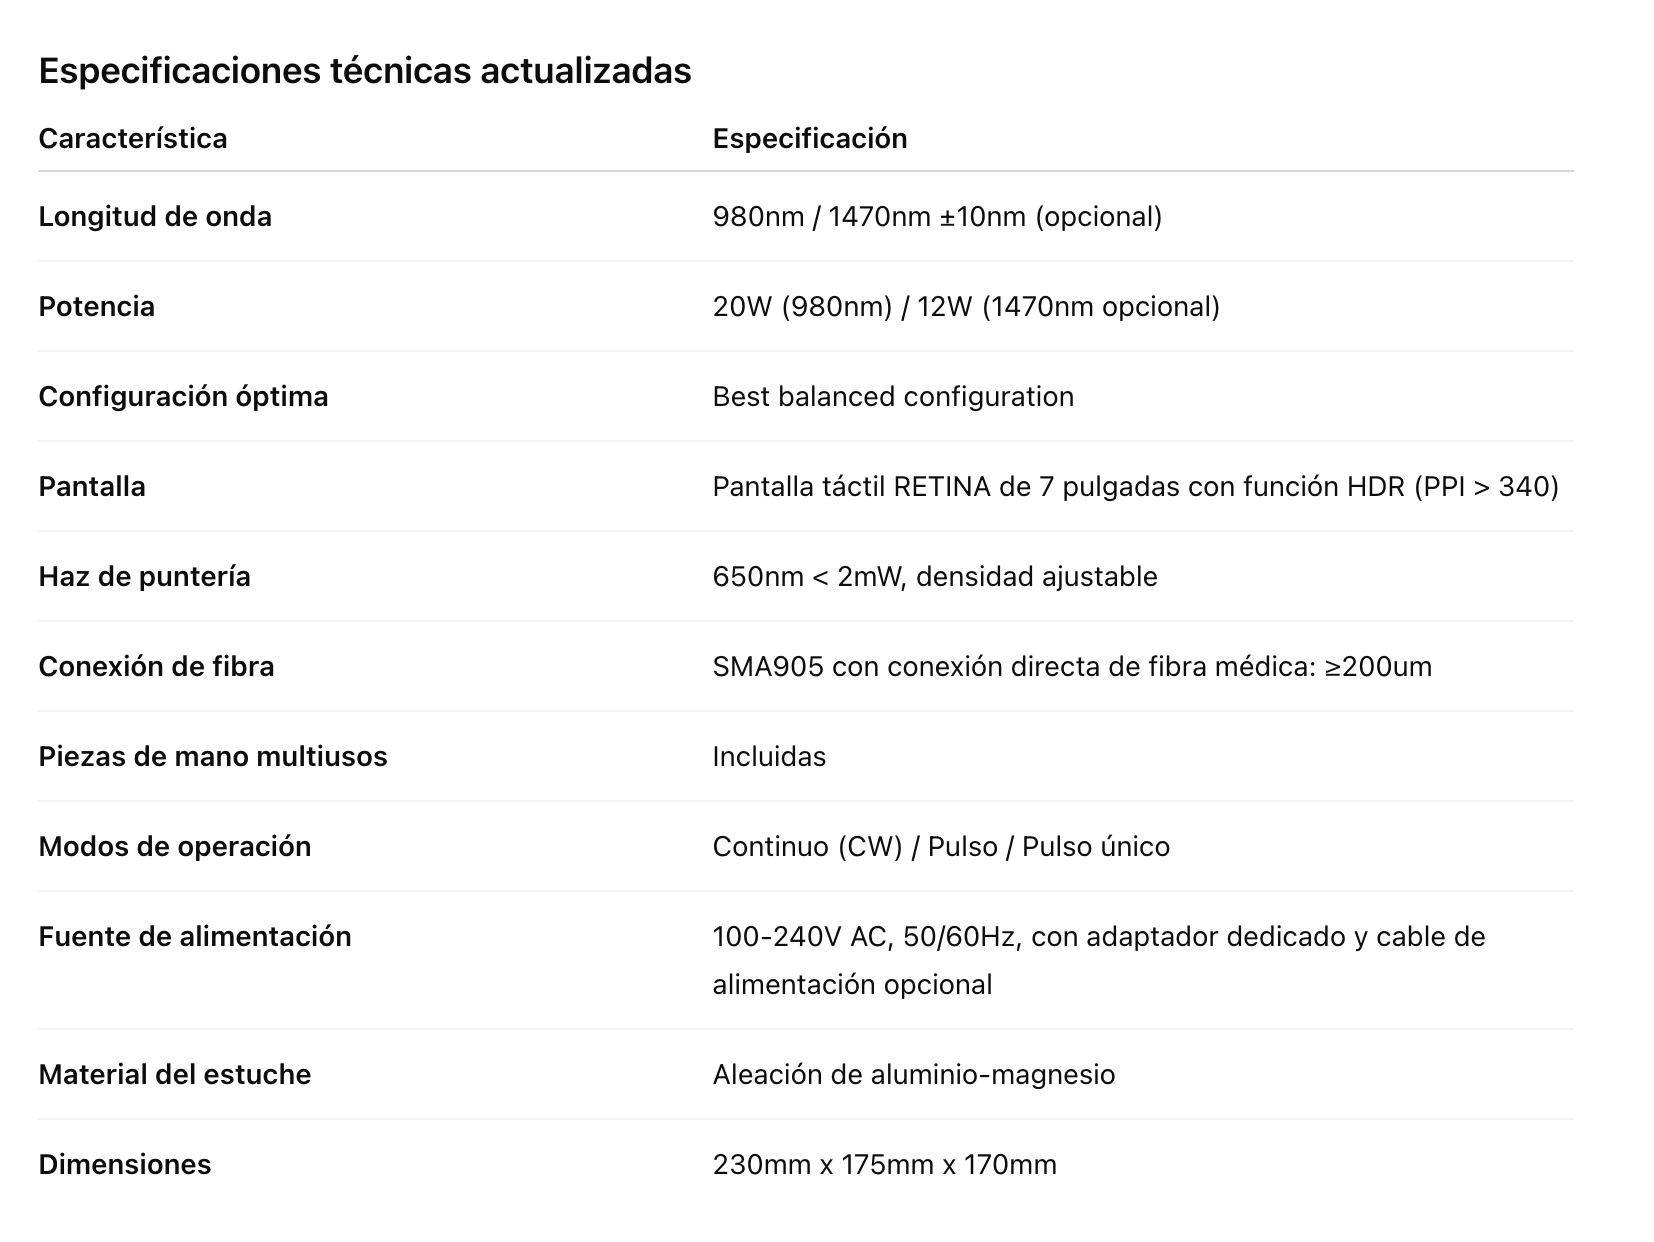Viewport: 1654px width, 1242px height.
Task: Select the 'Longitud de onda' row label
Action: pyautogui.click(x=155, y=216)
